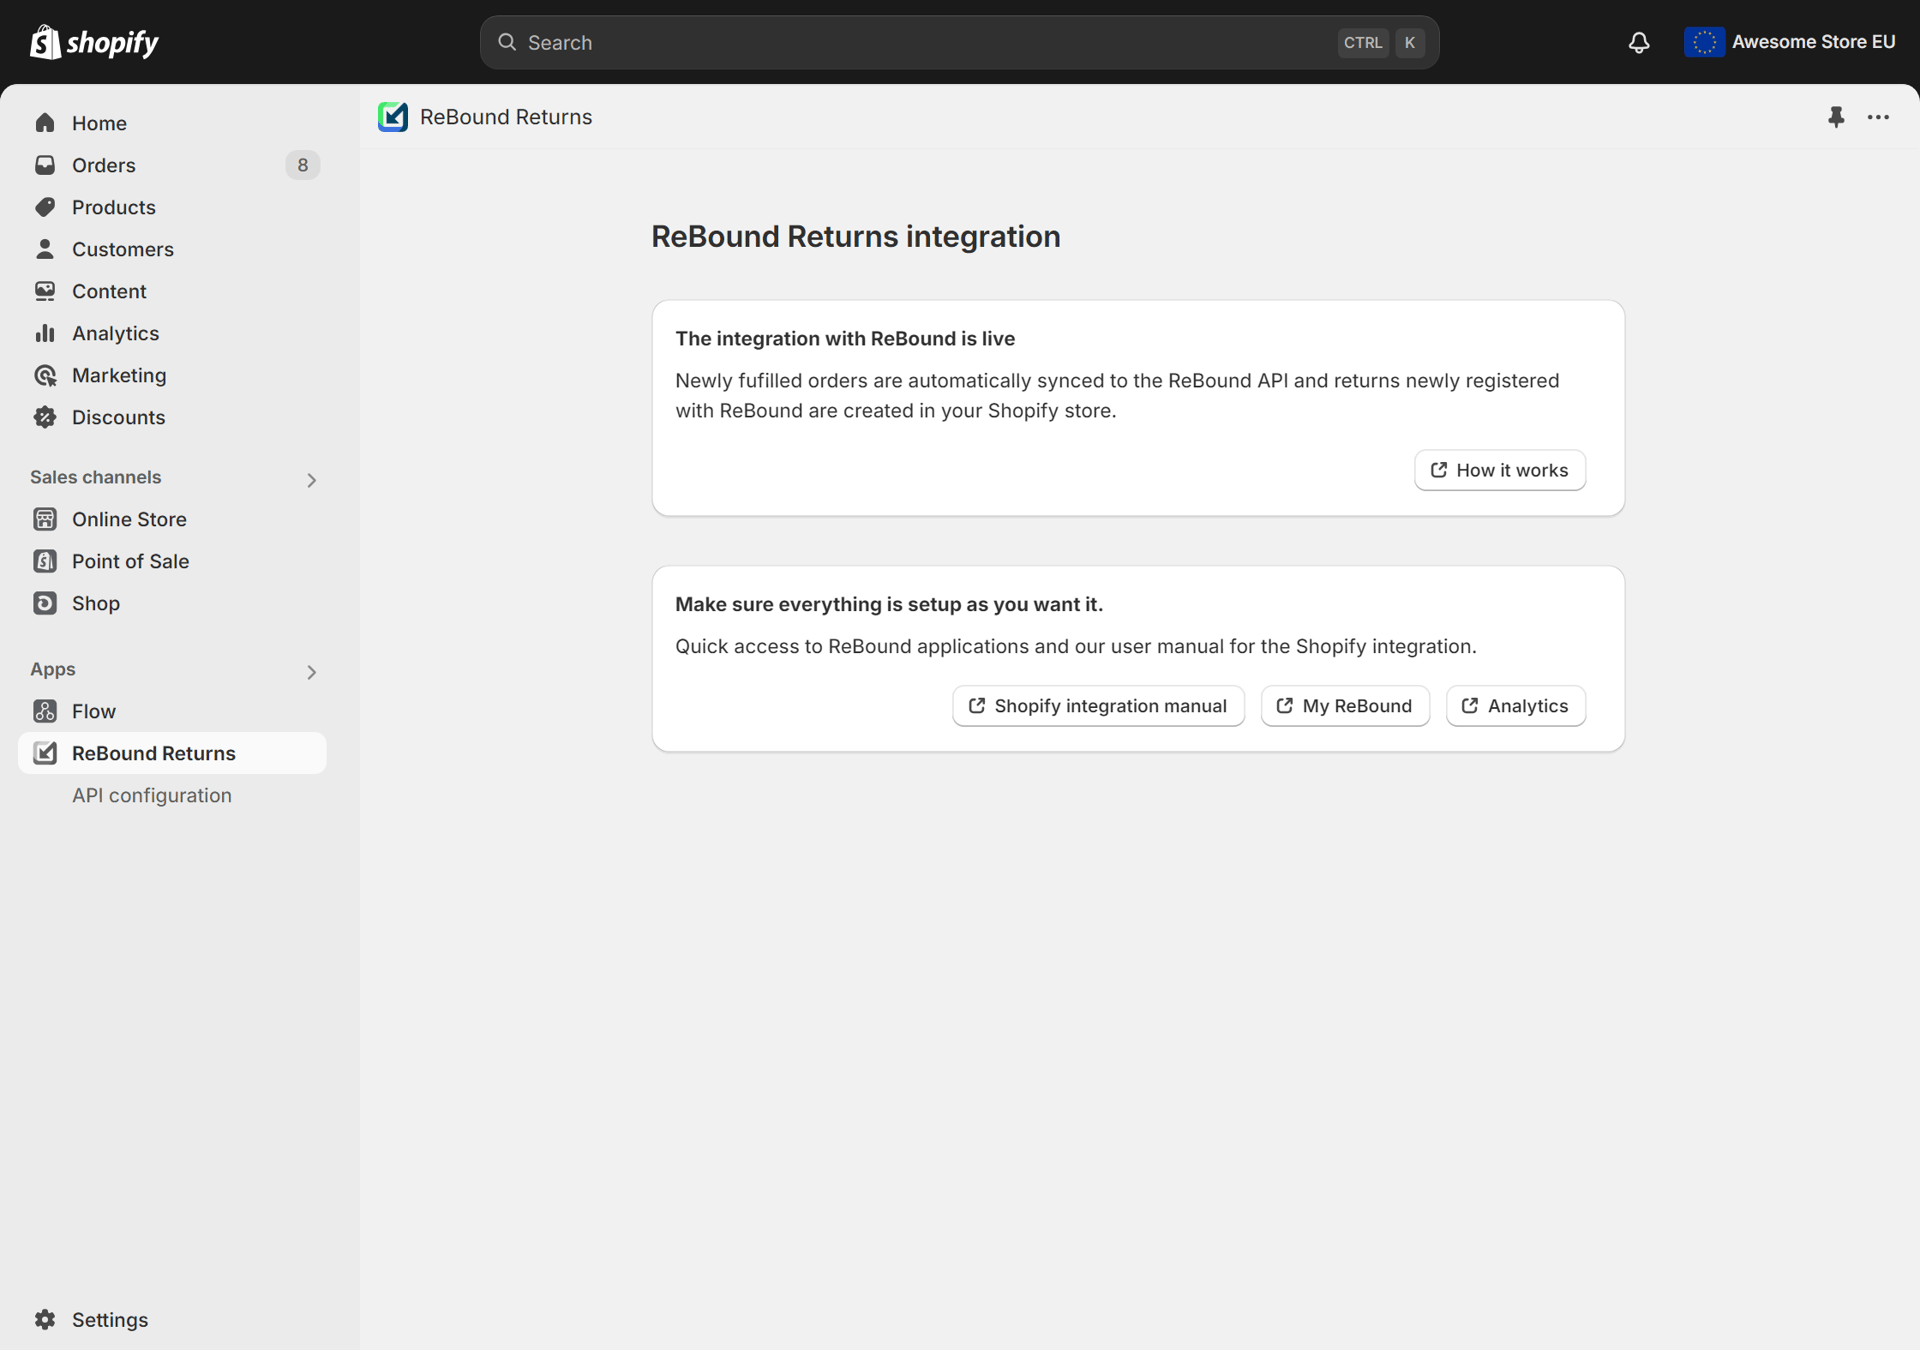1920x1350 pixels.
Task: Open Settings with the gear icon
Action: [x=45, y=1319]
